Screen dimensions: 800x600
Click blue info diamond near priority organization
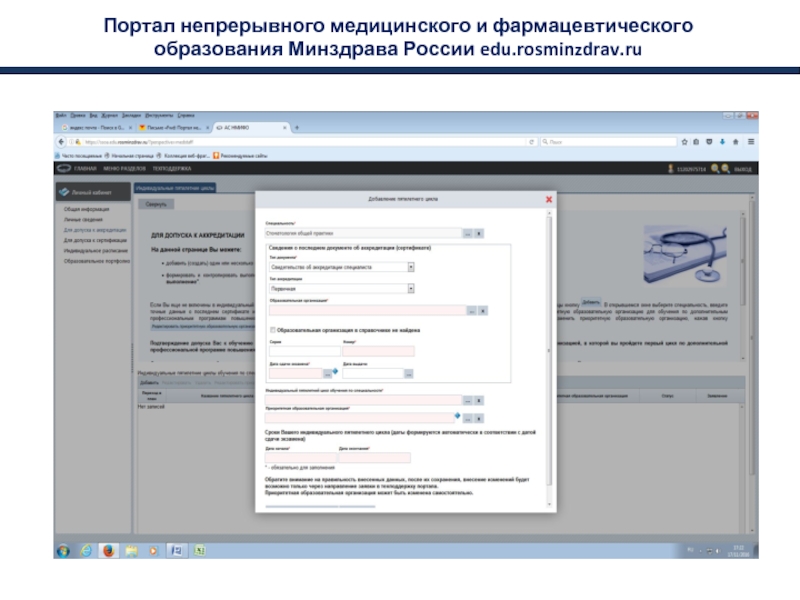[x=457, y=416]
